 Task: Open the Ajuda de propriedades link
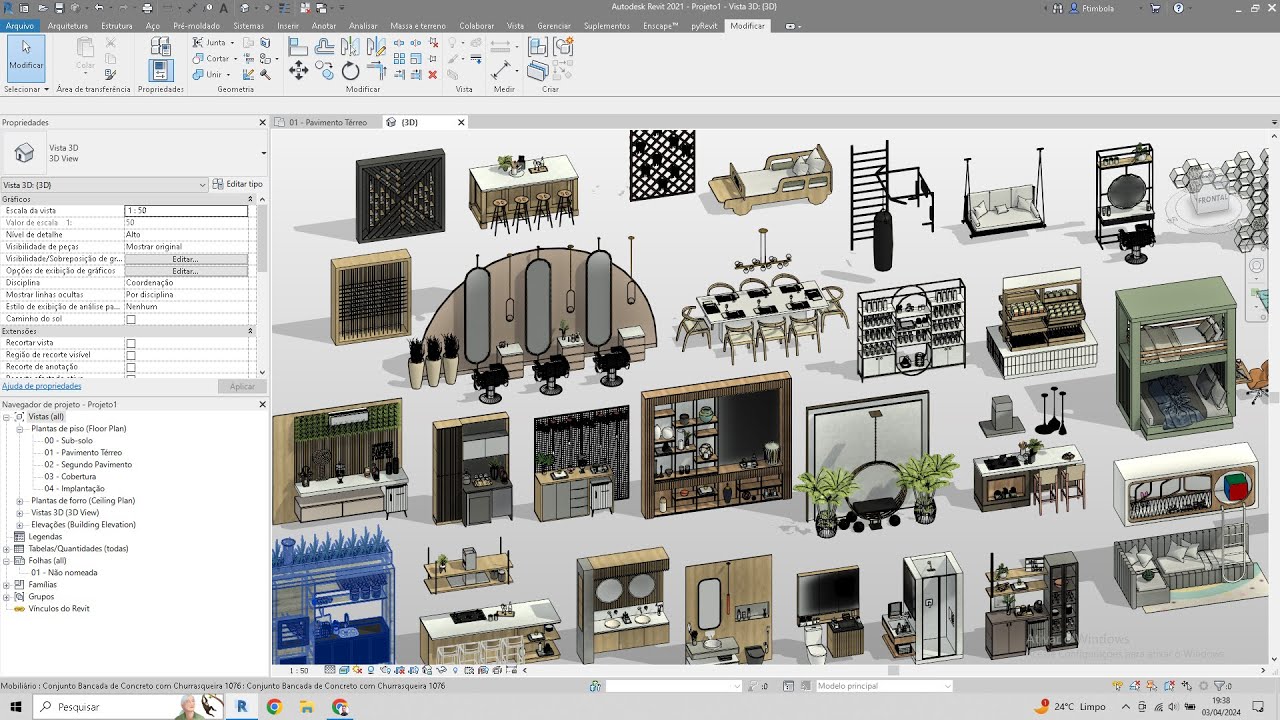[x=42, y=386]
